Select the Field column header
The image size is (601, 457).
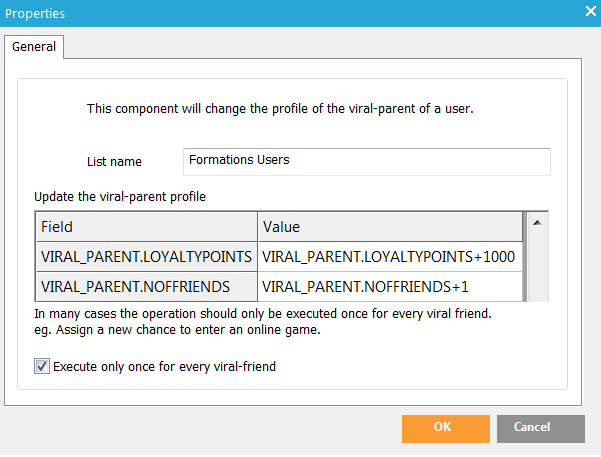tap(146, 227)
